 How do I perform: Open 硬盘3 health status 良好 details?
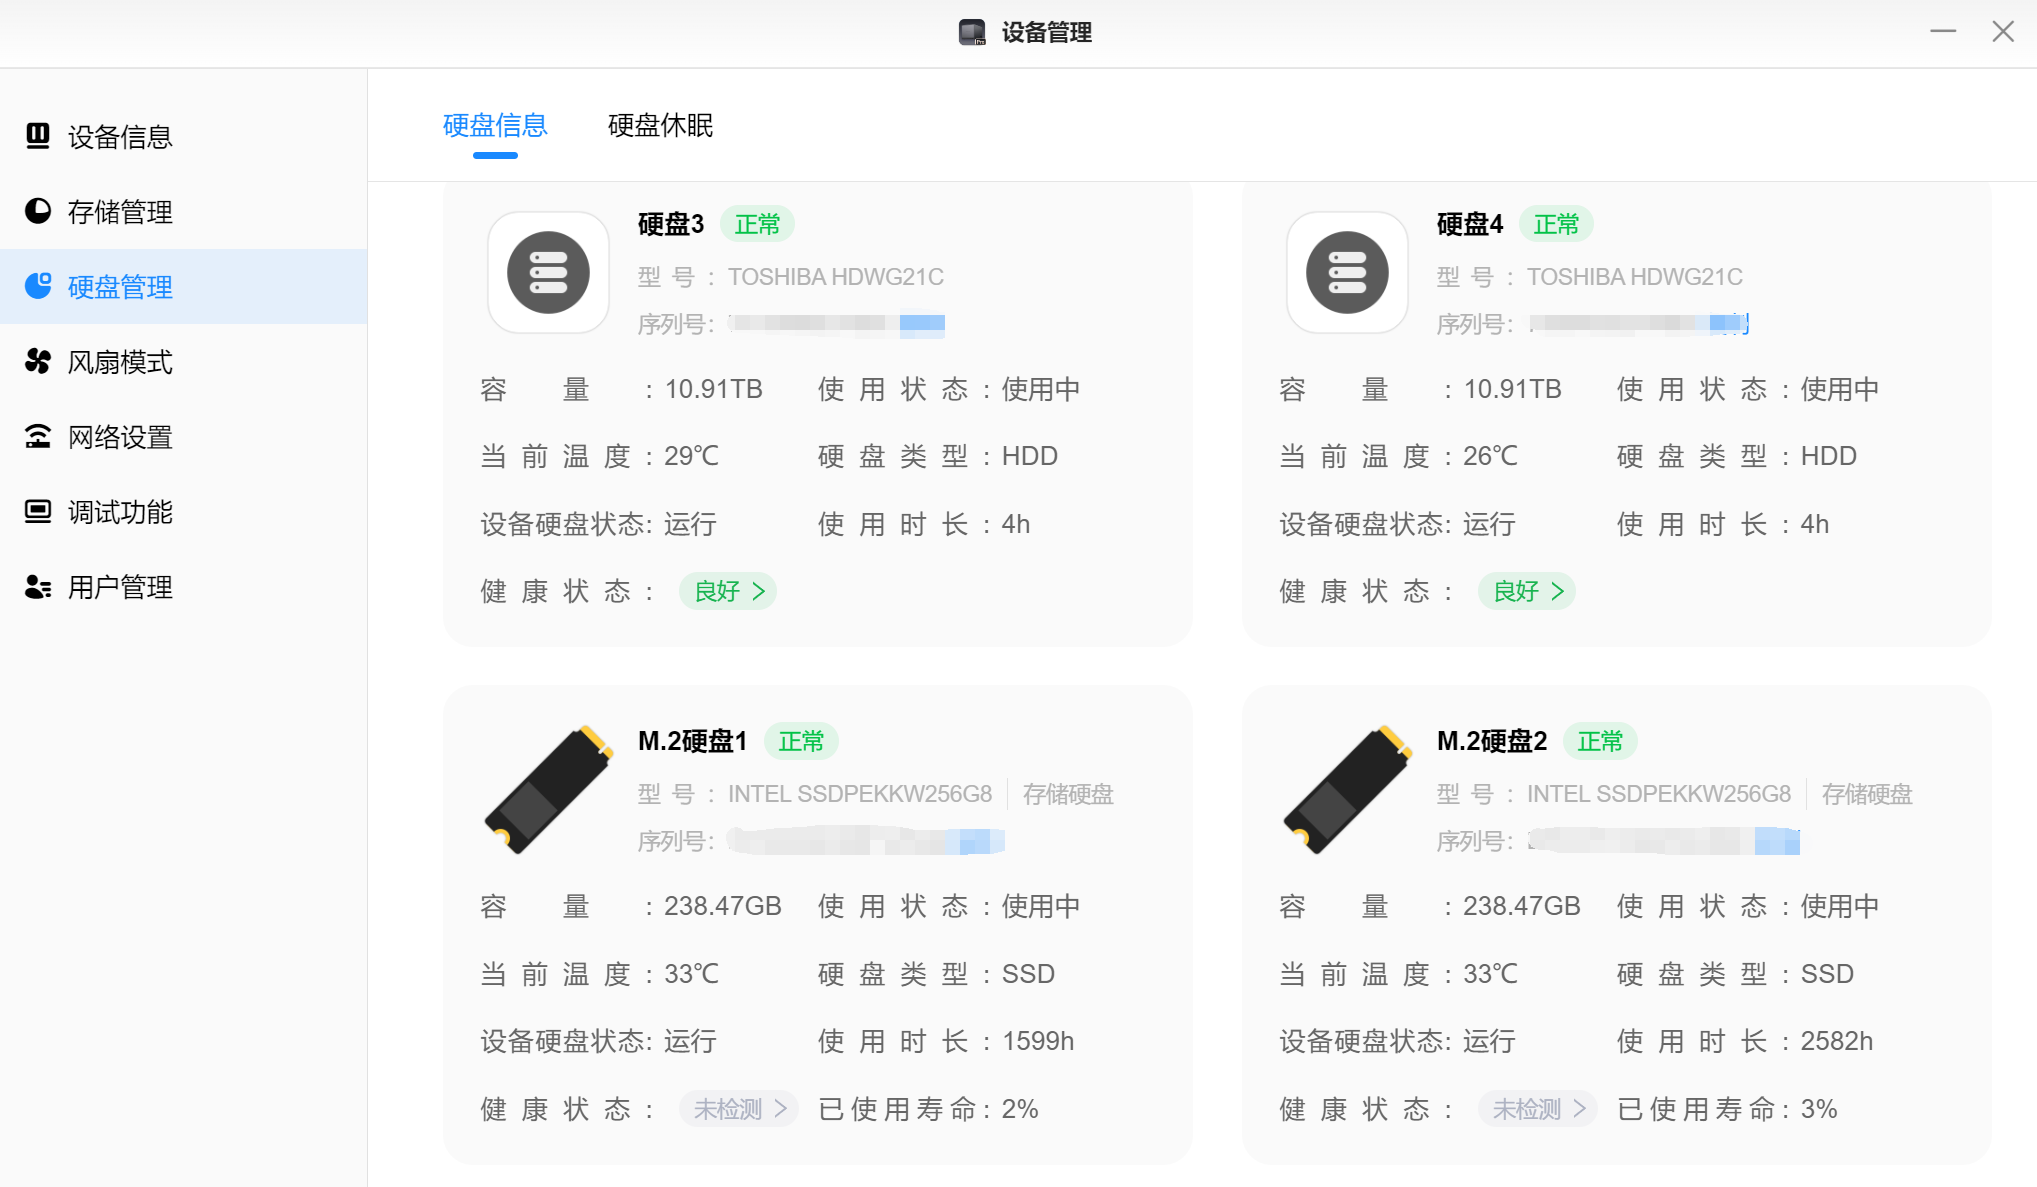[728, 591]
